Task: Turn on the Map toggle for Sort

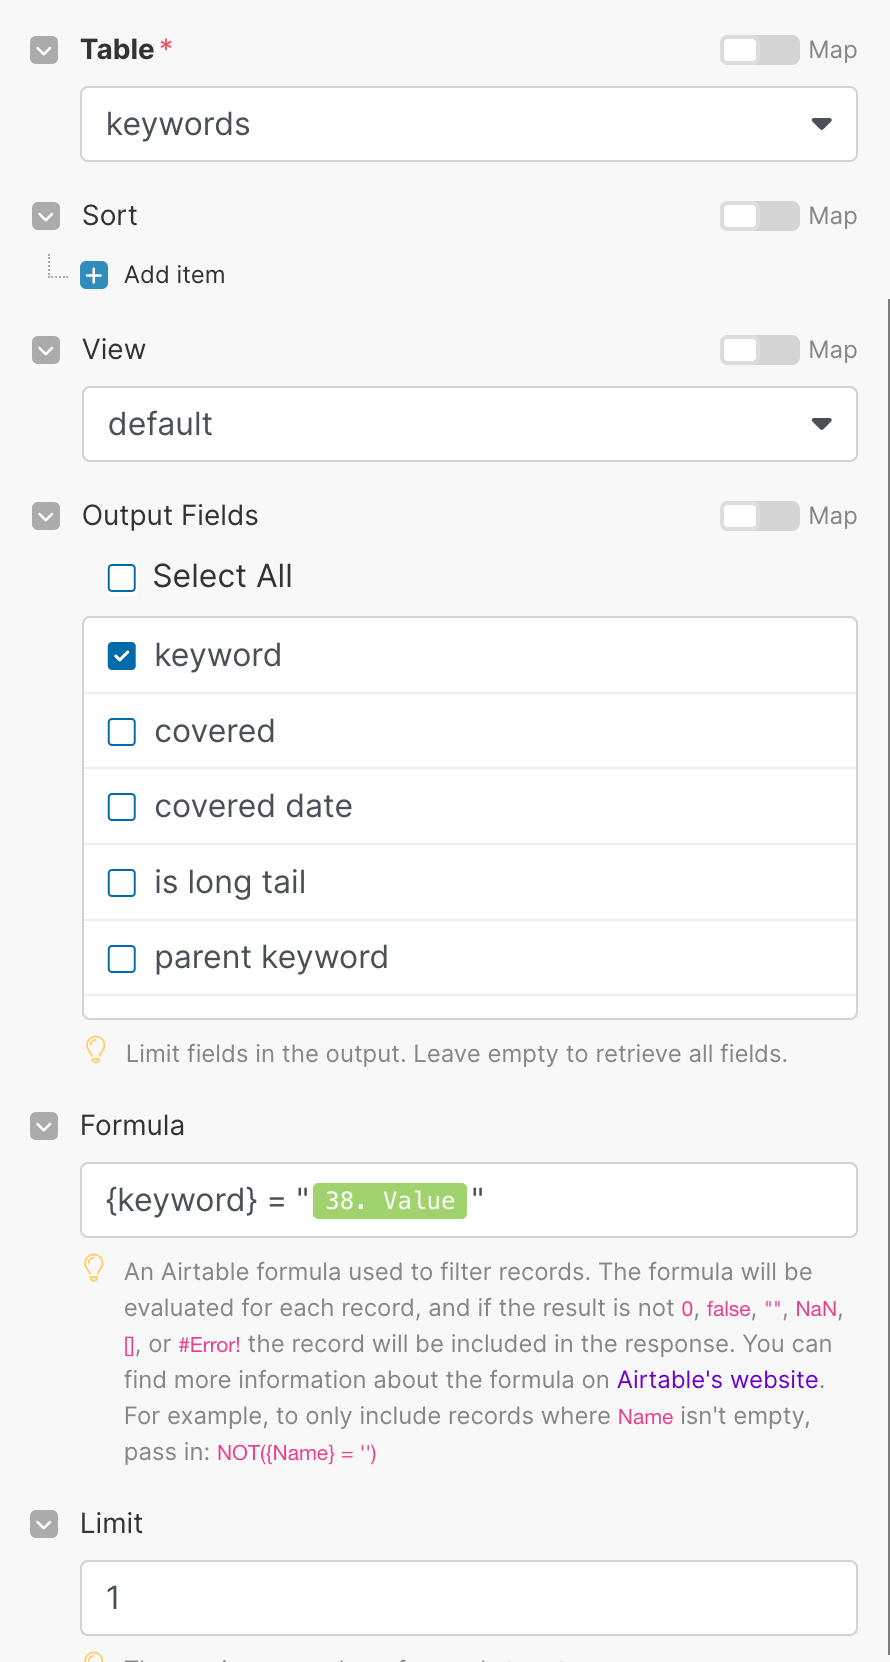Action: pyautogui.click(x=759, y=216)
